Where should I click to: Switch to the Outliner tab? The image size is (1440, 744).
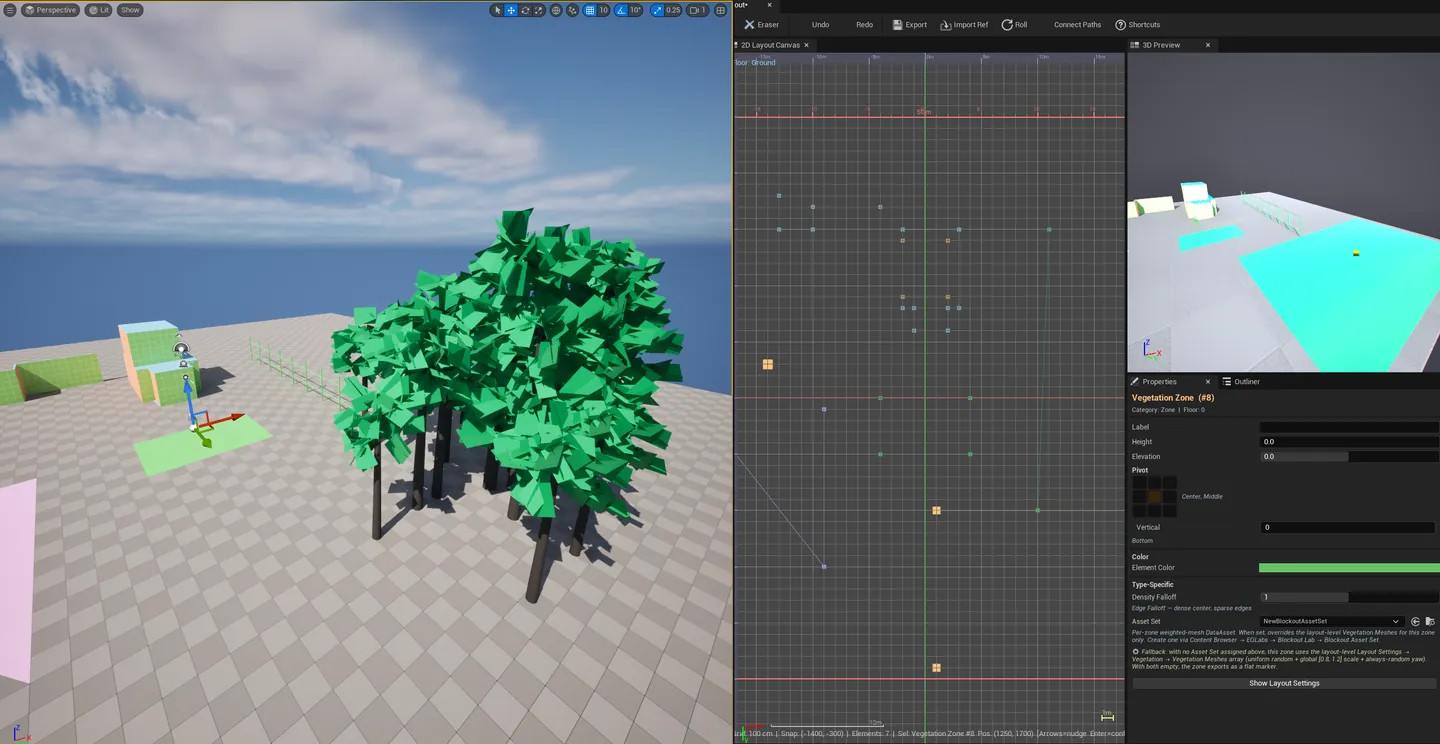tap(1241, 381)
